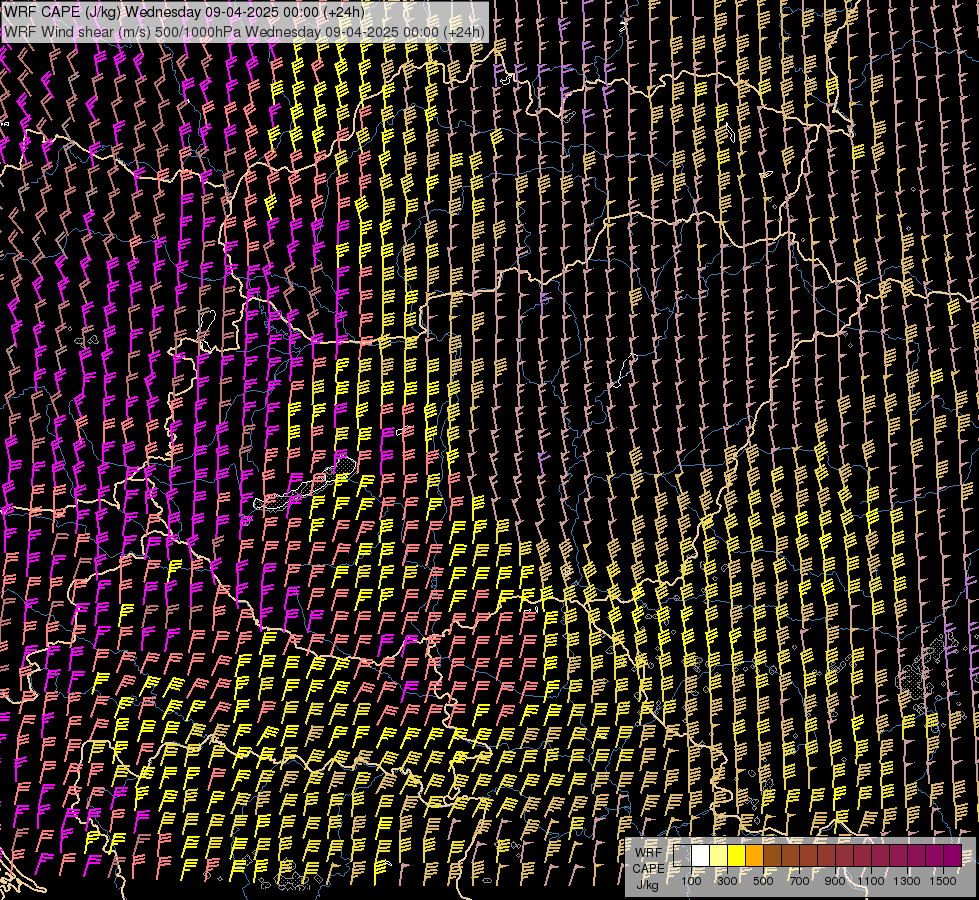
Task: Select the empty gray first legend swatch
Action: (x=682, y=856)
